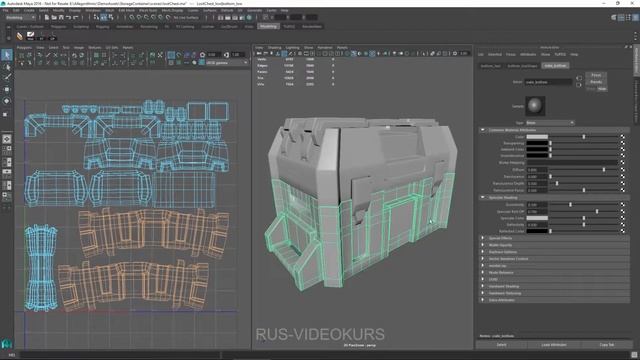Click the UV editor shuffle icon next to grid
Screen dimensions: 640x360
pos(160,55)
